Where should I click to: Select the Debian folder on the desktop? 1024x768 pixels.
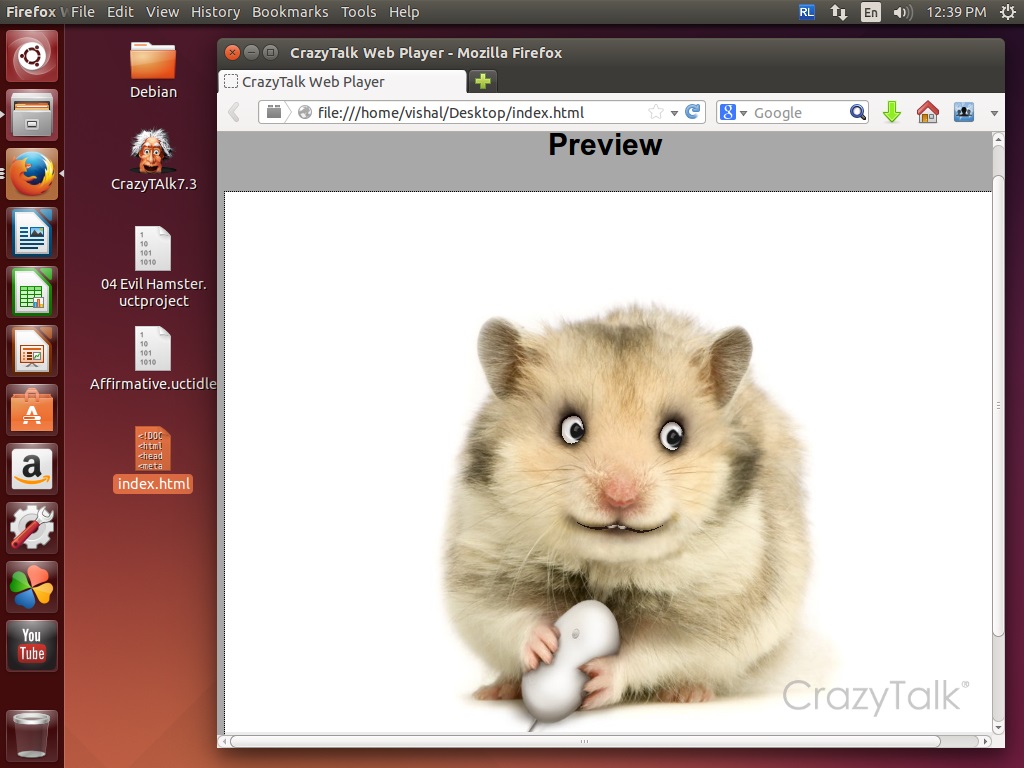tap(153, 70)
